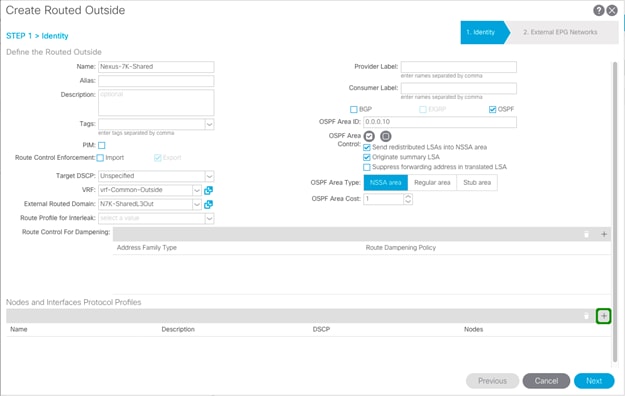Go to step 2 External EPG Networks
This screenshot has height=396, width=625.
pyautogui.click(x=560, y=32)
